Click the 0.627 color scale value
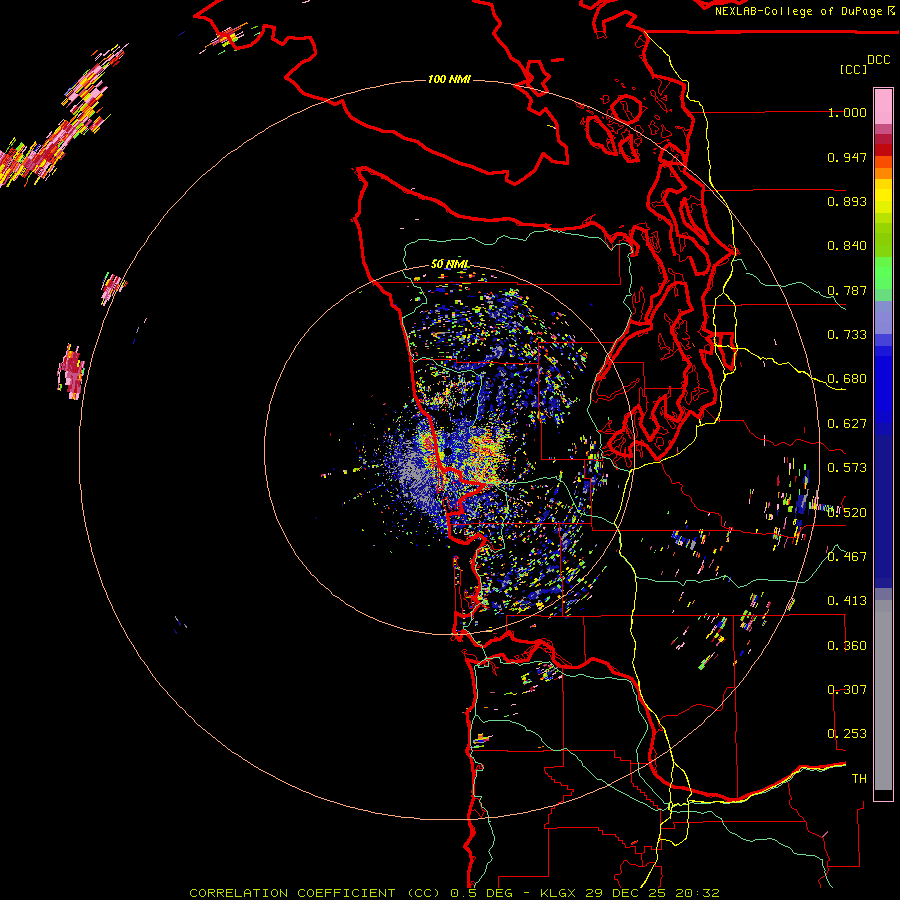Viewport: 900px width, 900px height. click(847, 424)
